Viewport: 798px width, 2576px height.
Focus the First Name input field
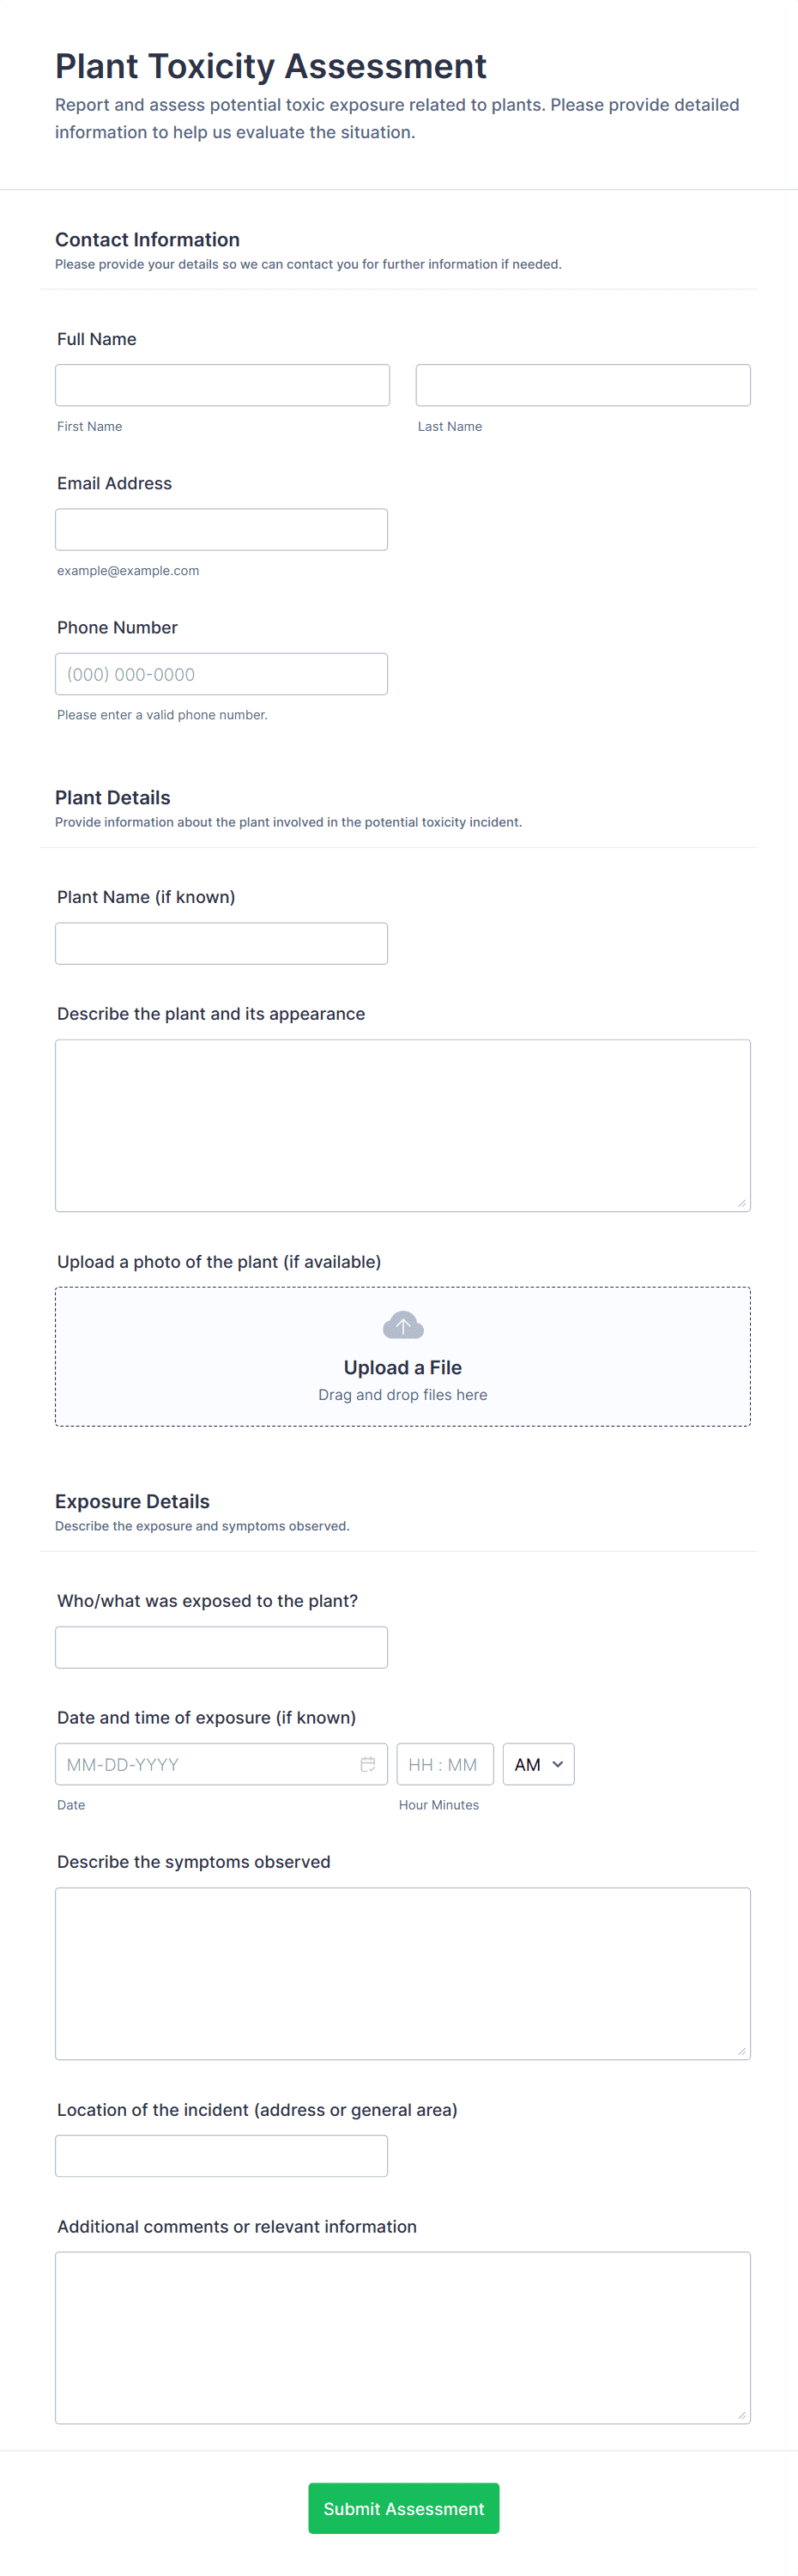[x=222, y=385]
